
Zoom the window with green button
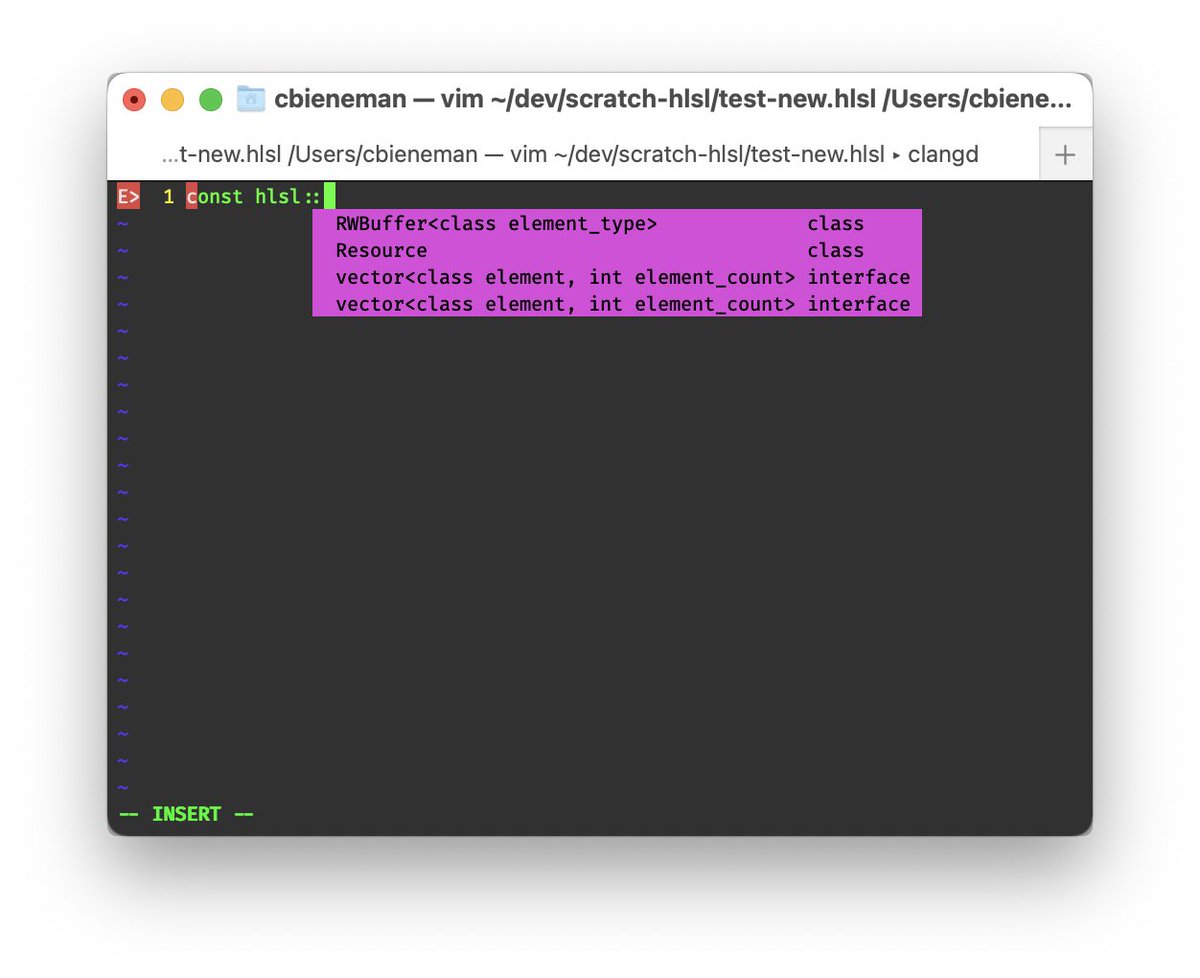point(210,99)
